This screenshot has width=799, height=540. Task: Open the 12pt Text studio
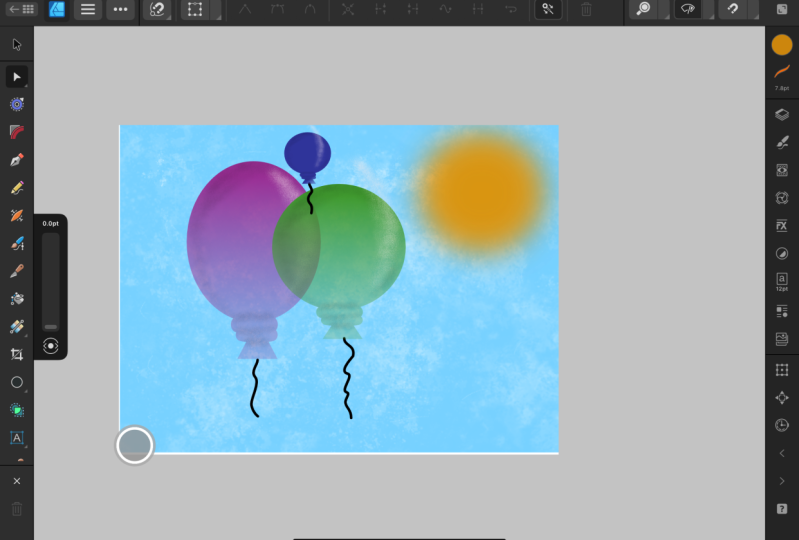click(x=782, y=282)
